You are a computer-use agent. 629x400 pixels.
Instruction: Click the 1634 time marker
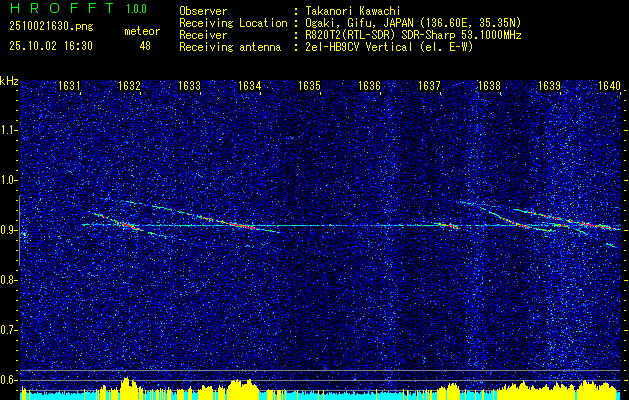pos(250,86)
